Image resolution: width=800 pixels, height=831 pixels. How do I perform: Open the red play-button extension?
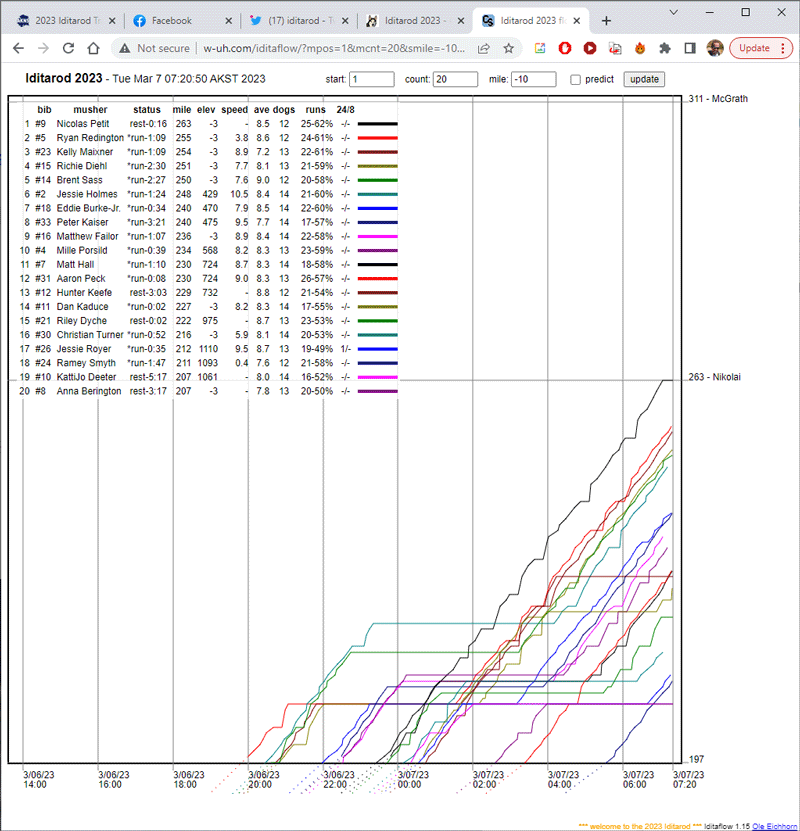pyautogui.click(x=590, y=48)
